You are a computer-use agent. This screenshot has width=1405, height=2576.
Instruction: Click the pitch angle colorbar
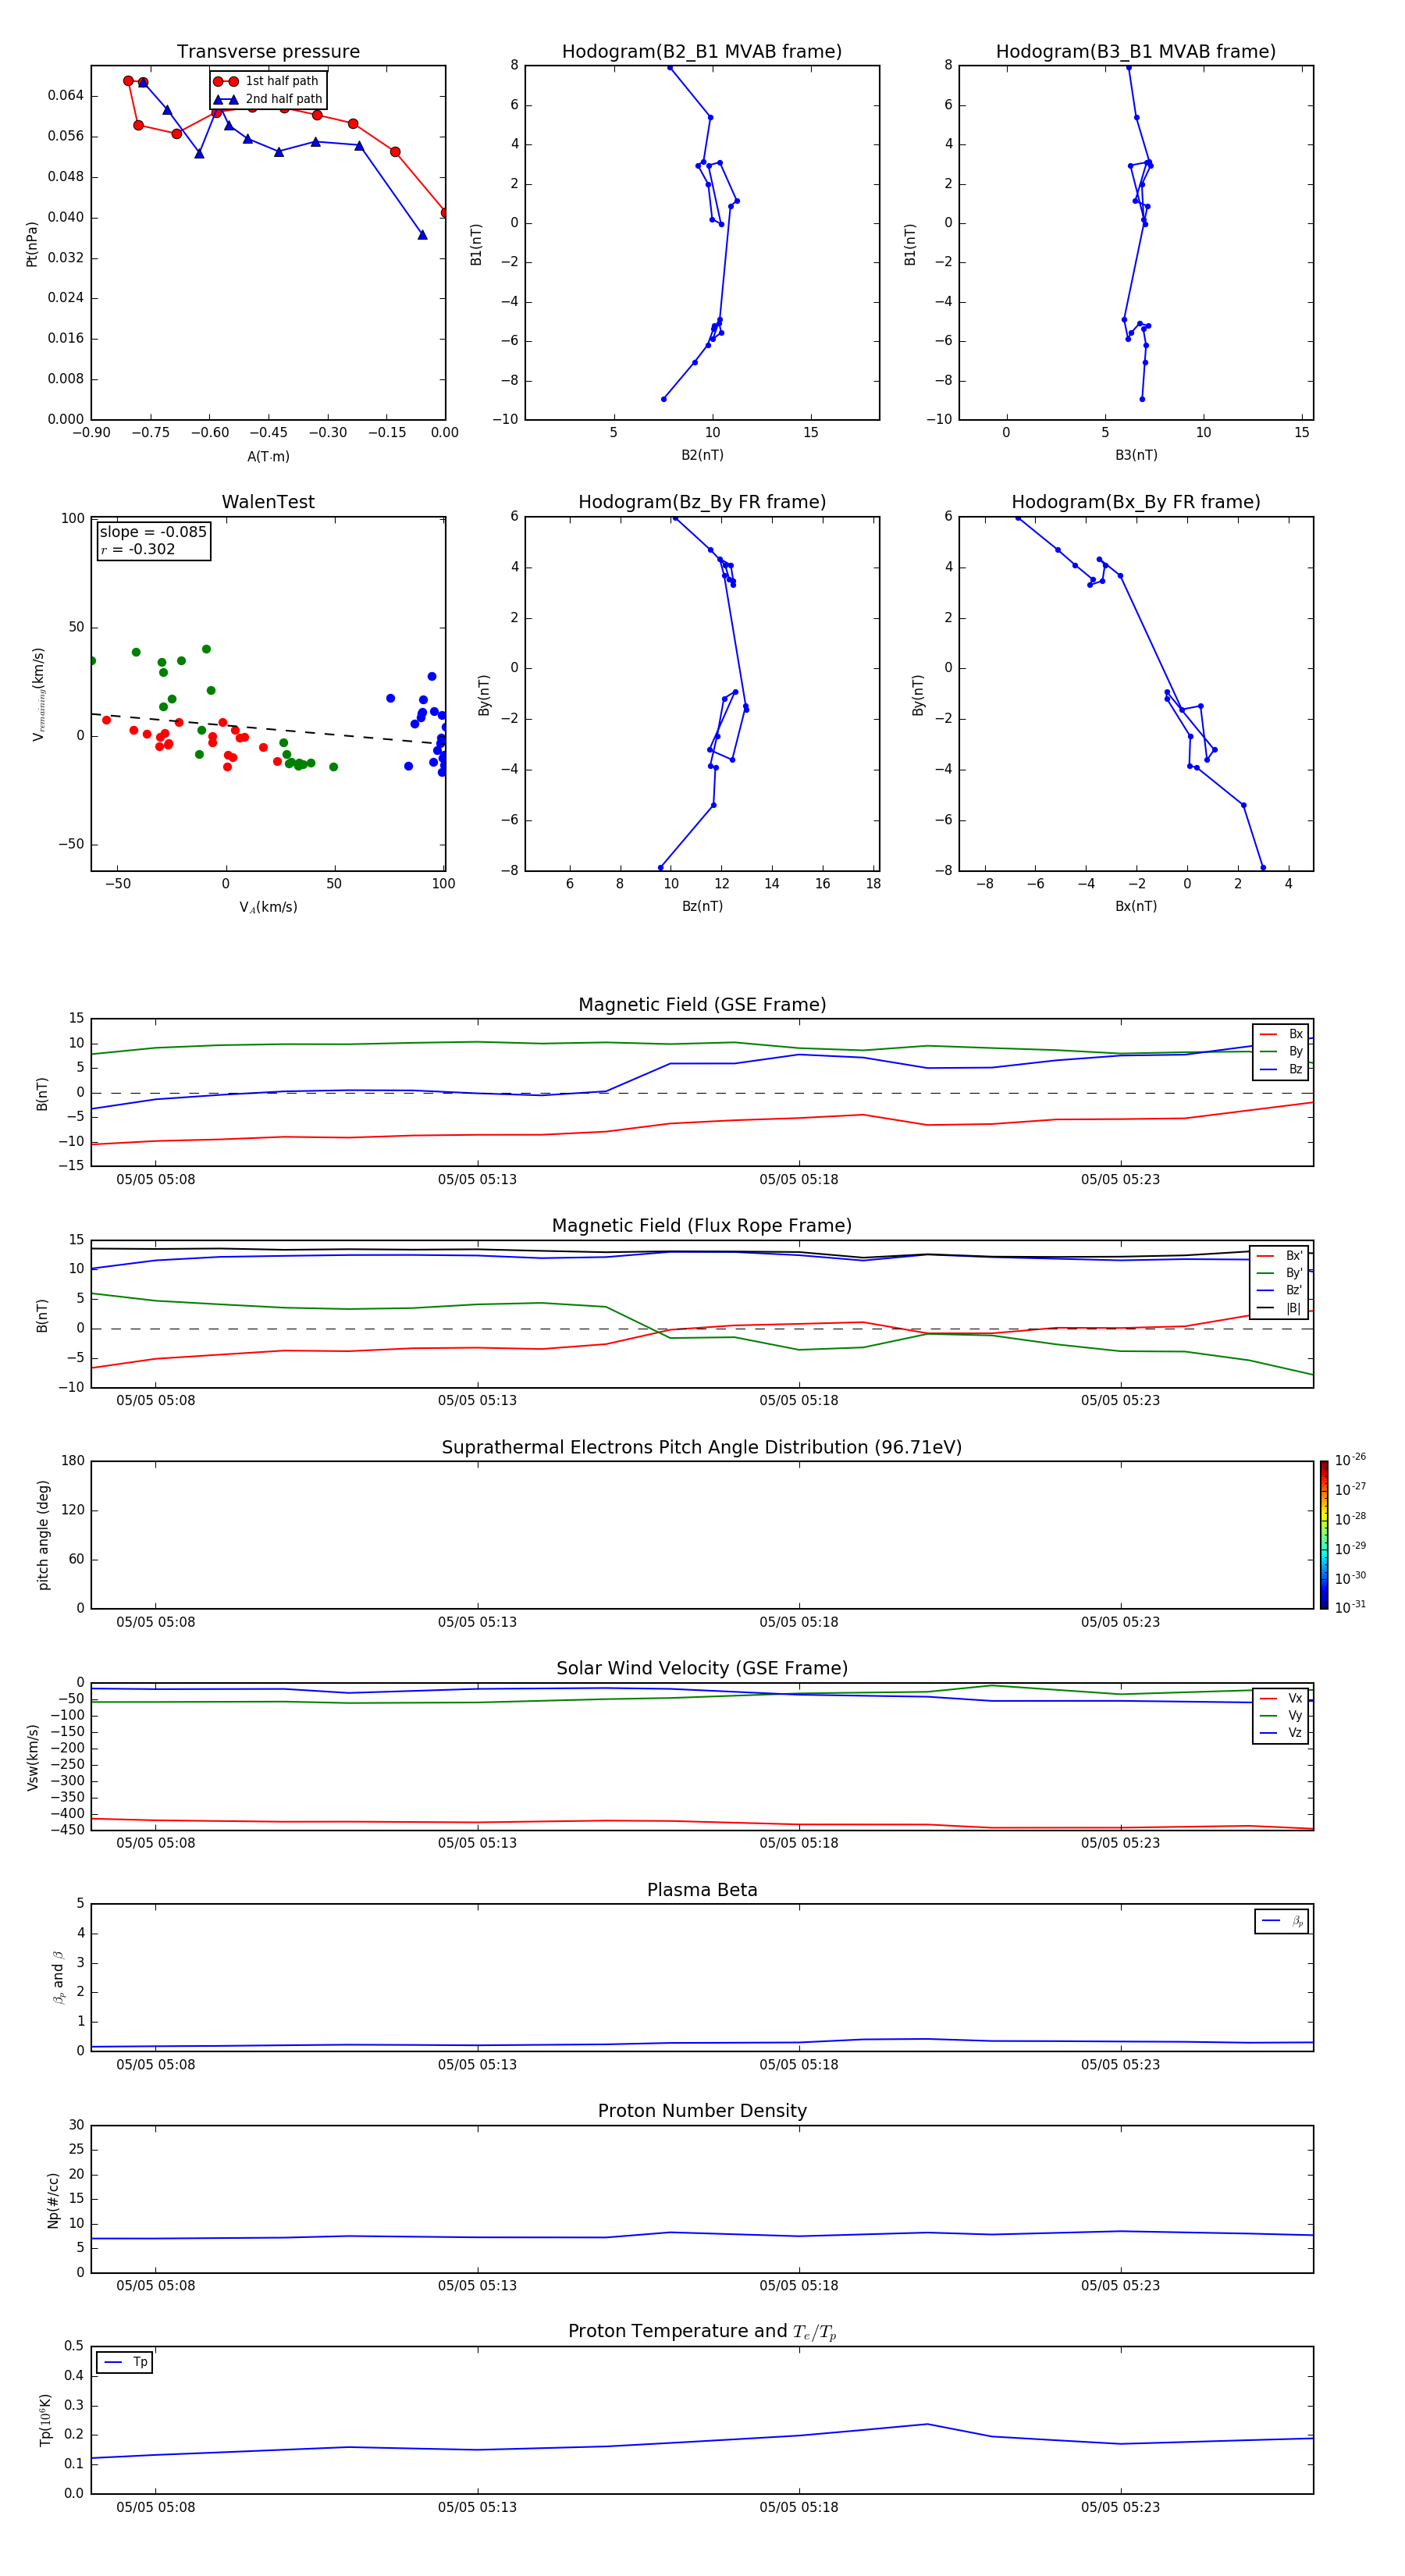click(x=1324, y=1535)
